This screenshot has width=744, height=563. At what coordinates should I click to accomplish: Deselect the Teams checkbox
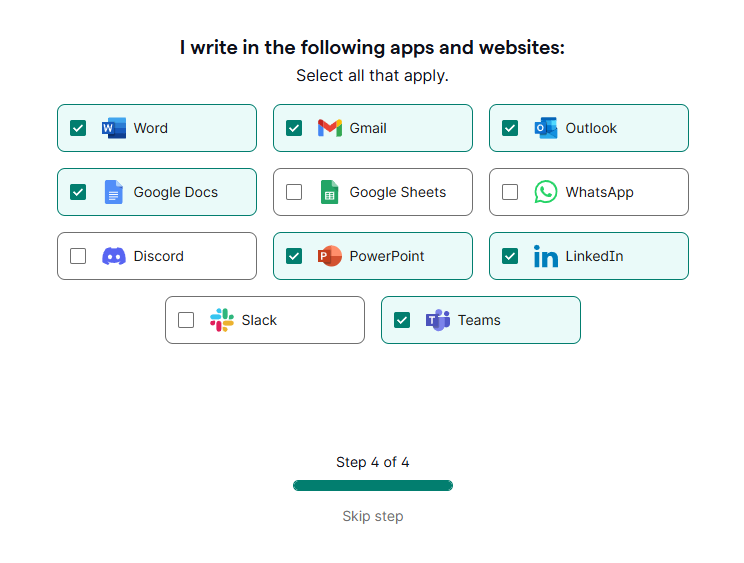[402, 320]
